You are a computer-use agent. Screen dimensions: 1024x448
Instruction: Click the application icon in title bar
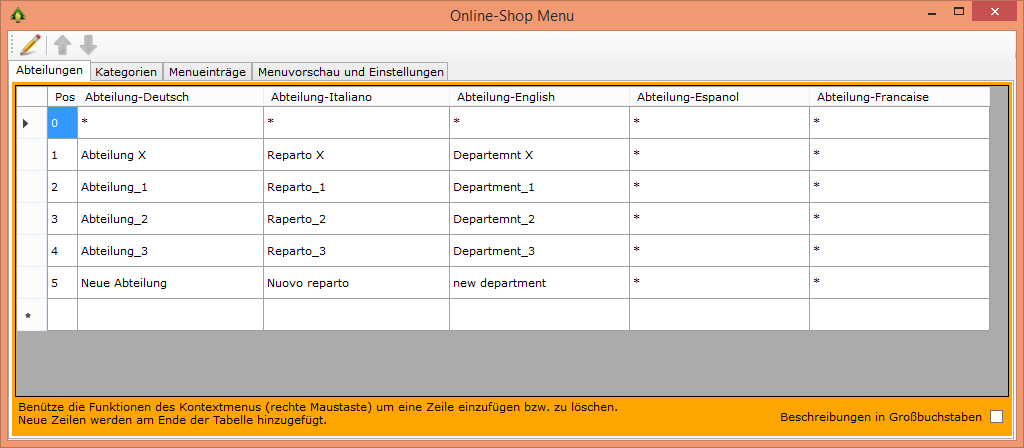click(x=17, y=15)
